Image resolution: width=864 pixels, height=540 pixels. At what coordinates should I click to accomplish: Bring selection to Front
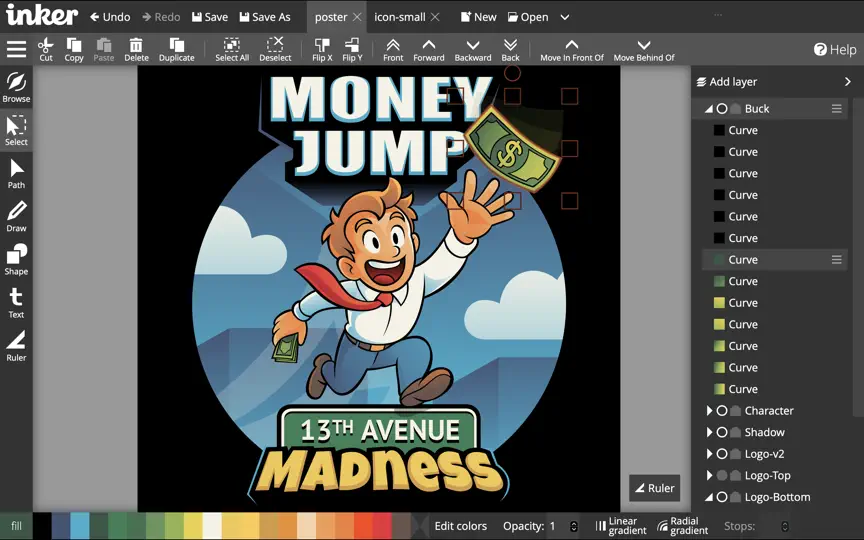(393, 50)
